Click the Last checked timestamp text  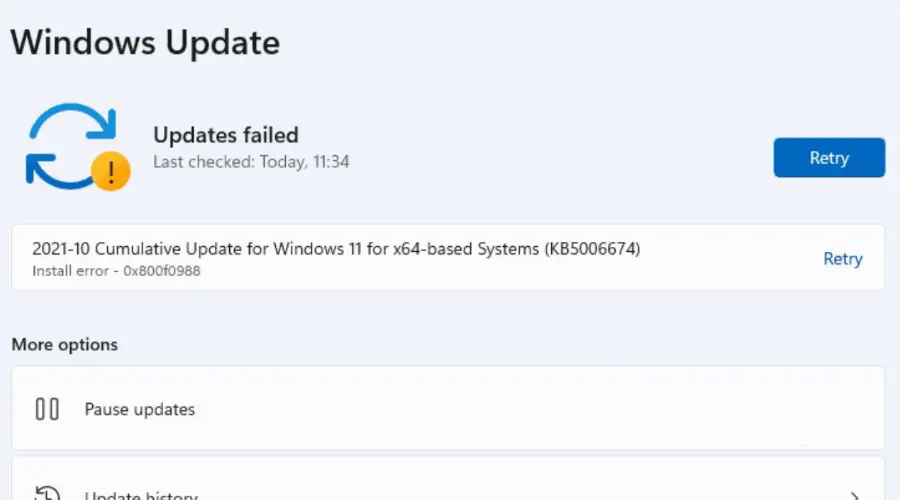click(251, 161)
